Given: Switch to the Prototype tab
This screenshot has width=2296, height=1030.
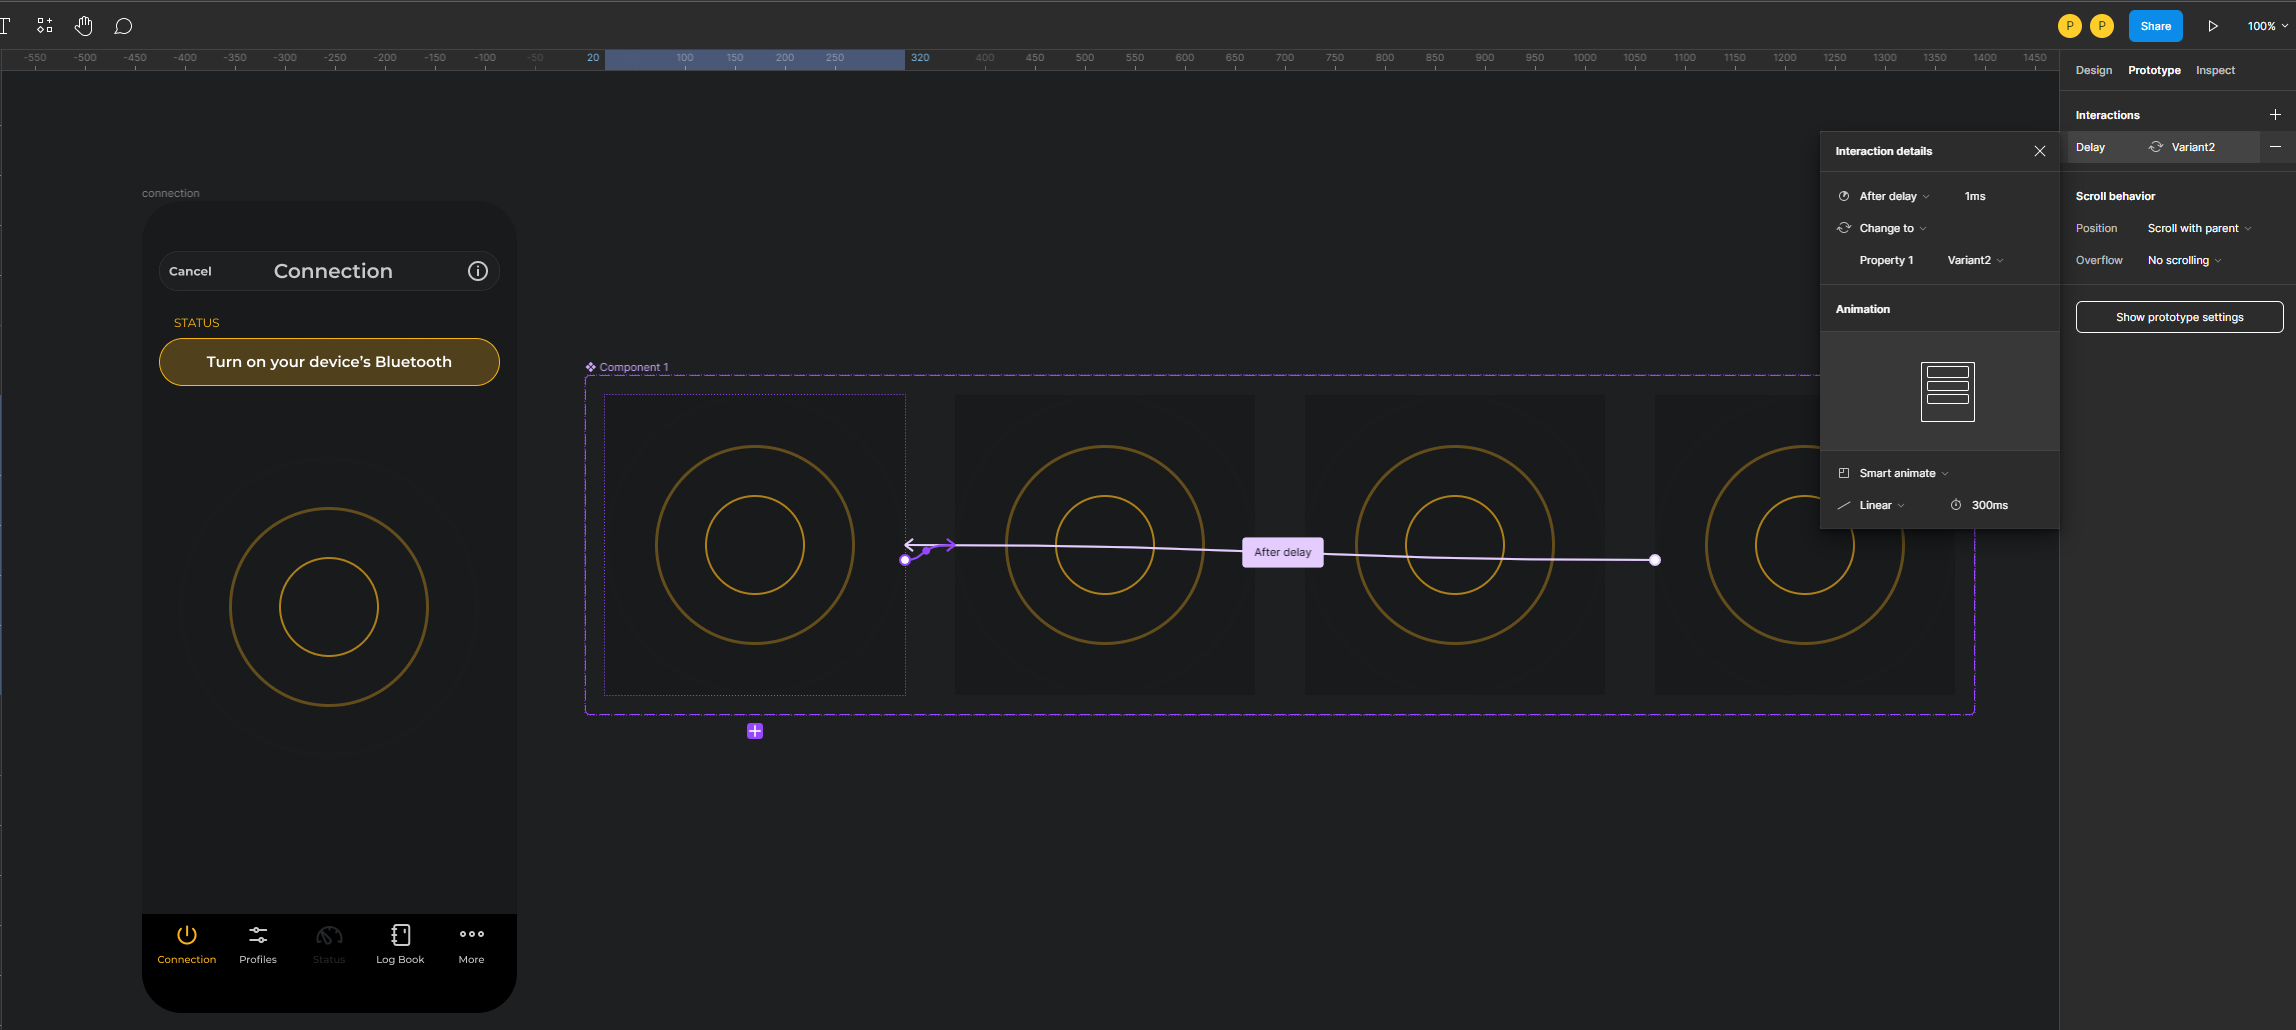Looking at the screenshot, I should [2154, 70].
